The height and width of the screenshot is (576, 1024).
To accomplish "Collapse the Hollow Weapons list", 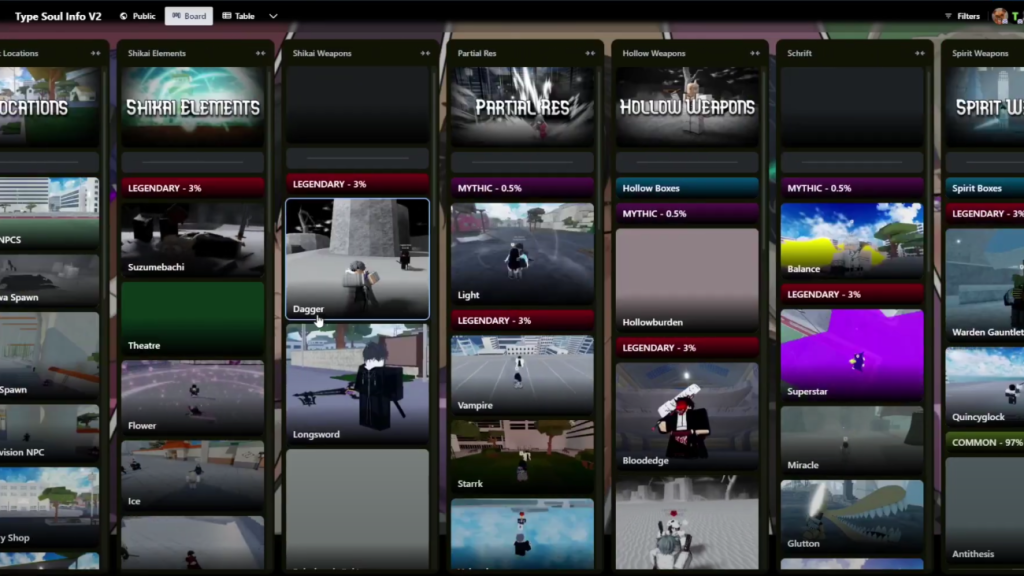I will click(x=755, y=53).
